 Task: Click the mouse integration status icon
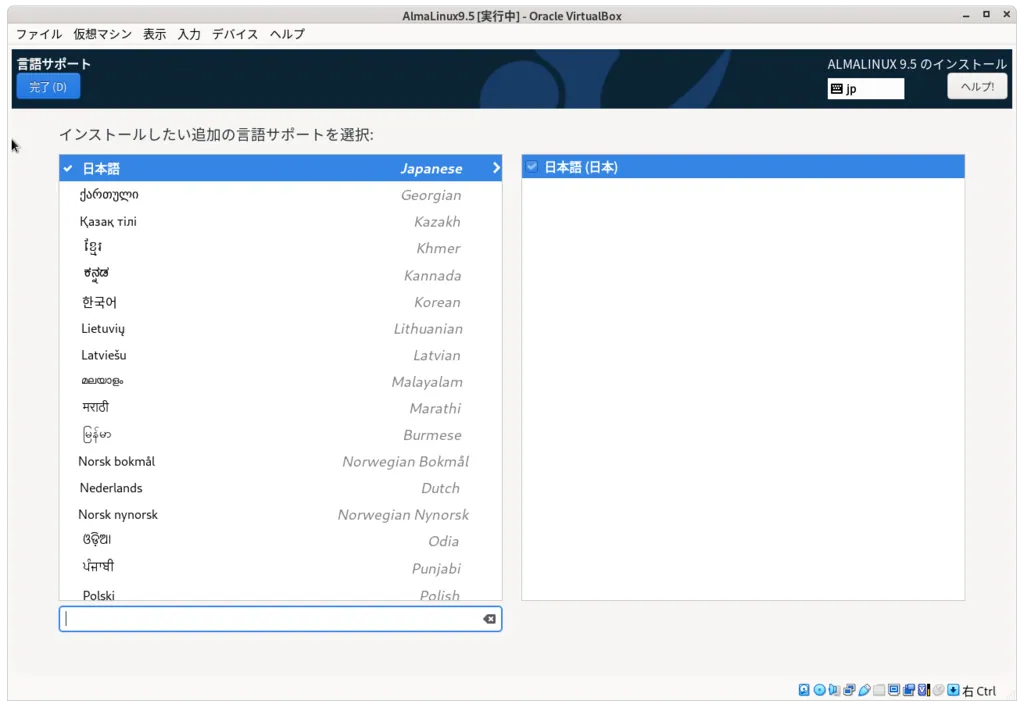click(x=939, y=689)
